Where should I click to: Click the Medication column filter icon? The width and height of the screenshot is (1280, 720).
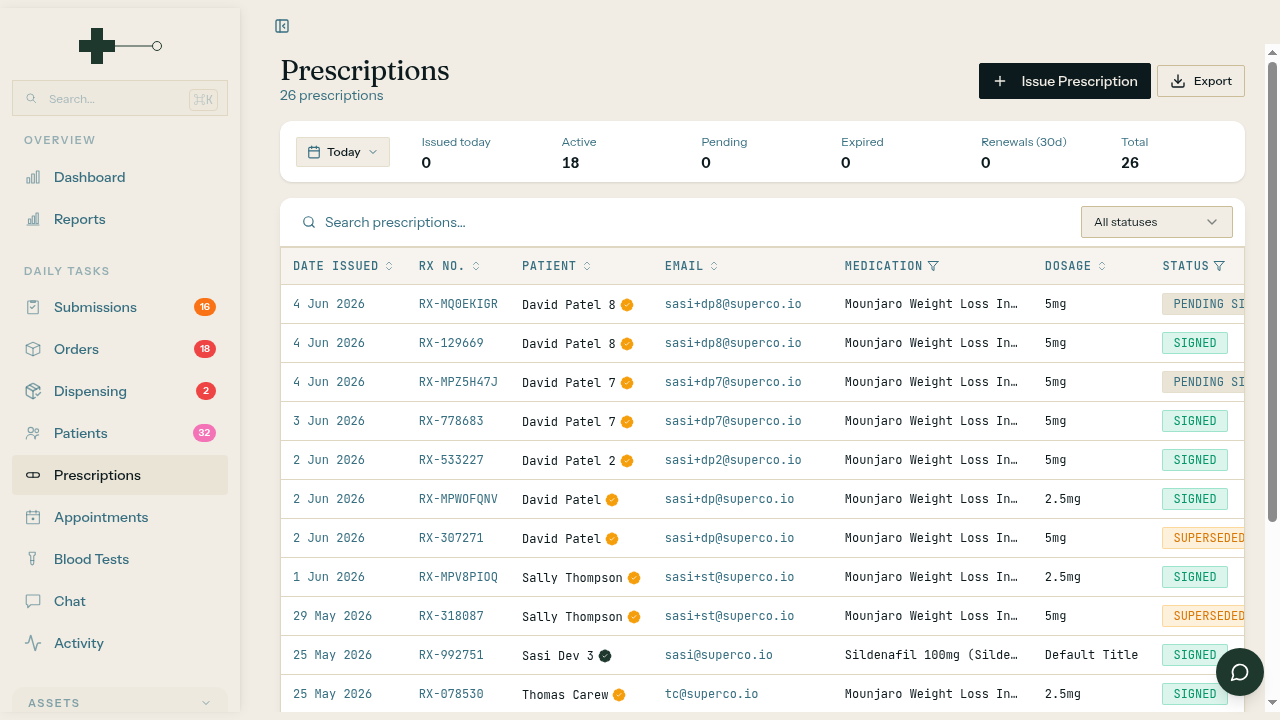933,266
